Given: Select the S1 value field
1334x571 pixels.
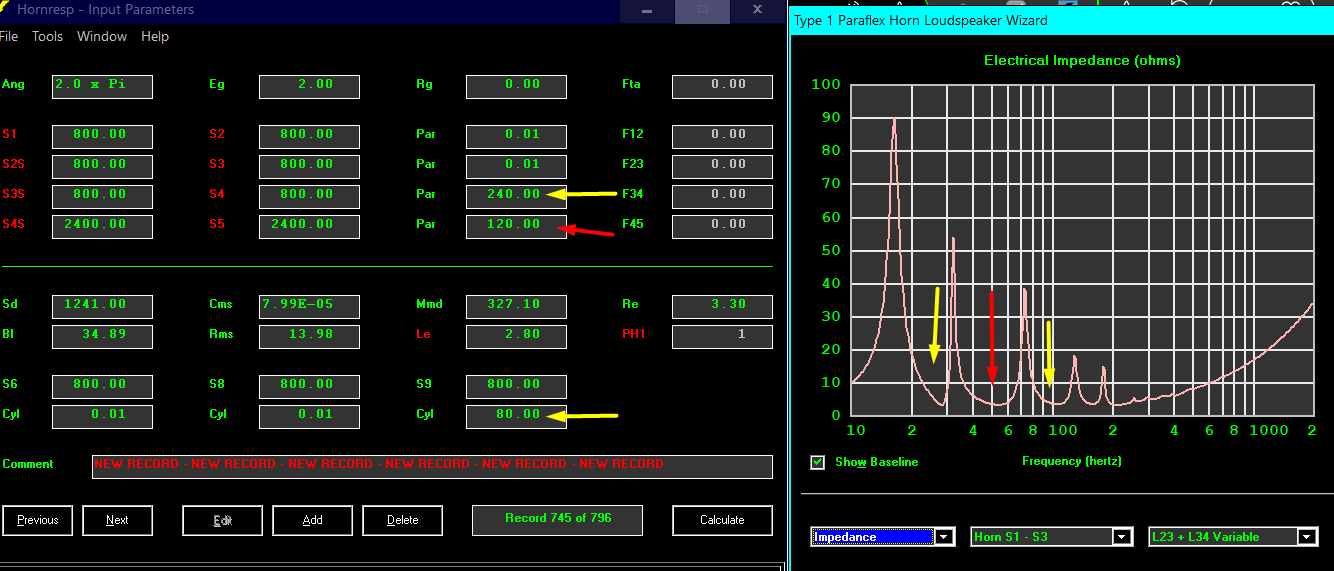Looking at the screenshot, I should click(x=102, y=136).
